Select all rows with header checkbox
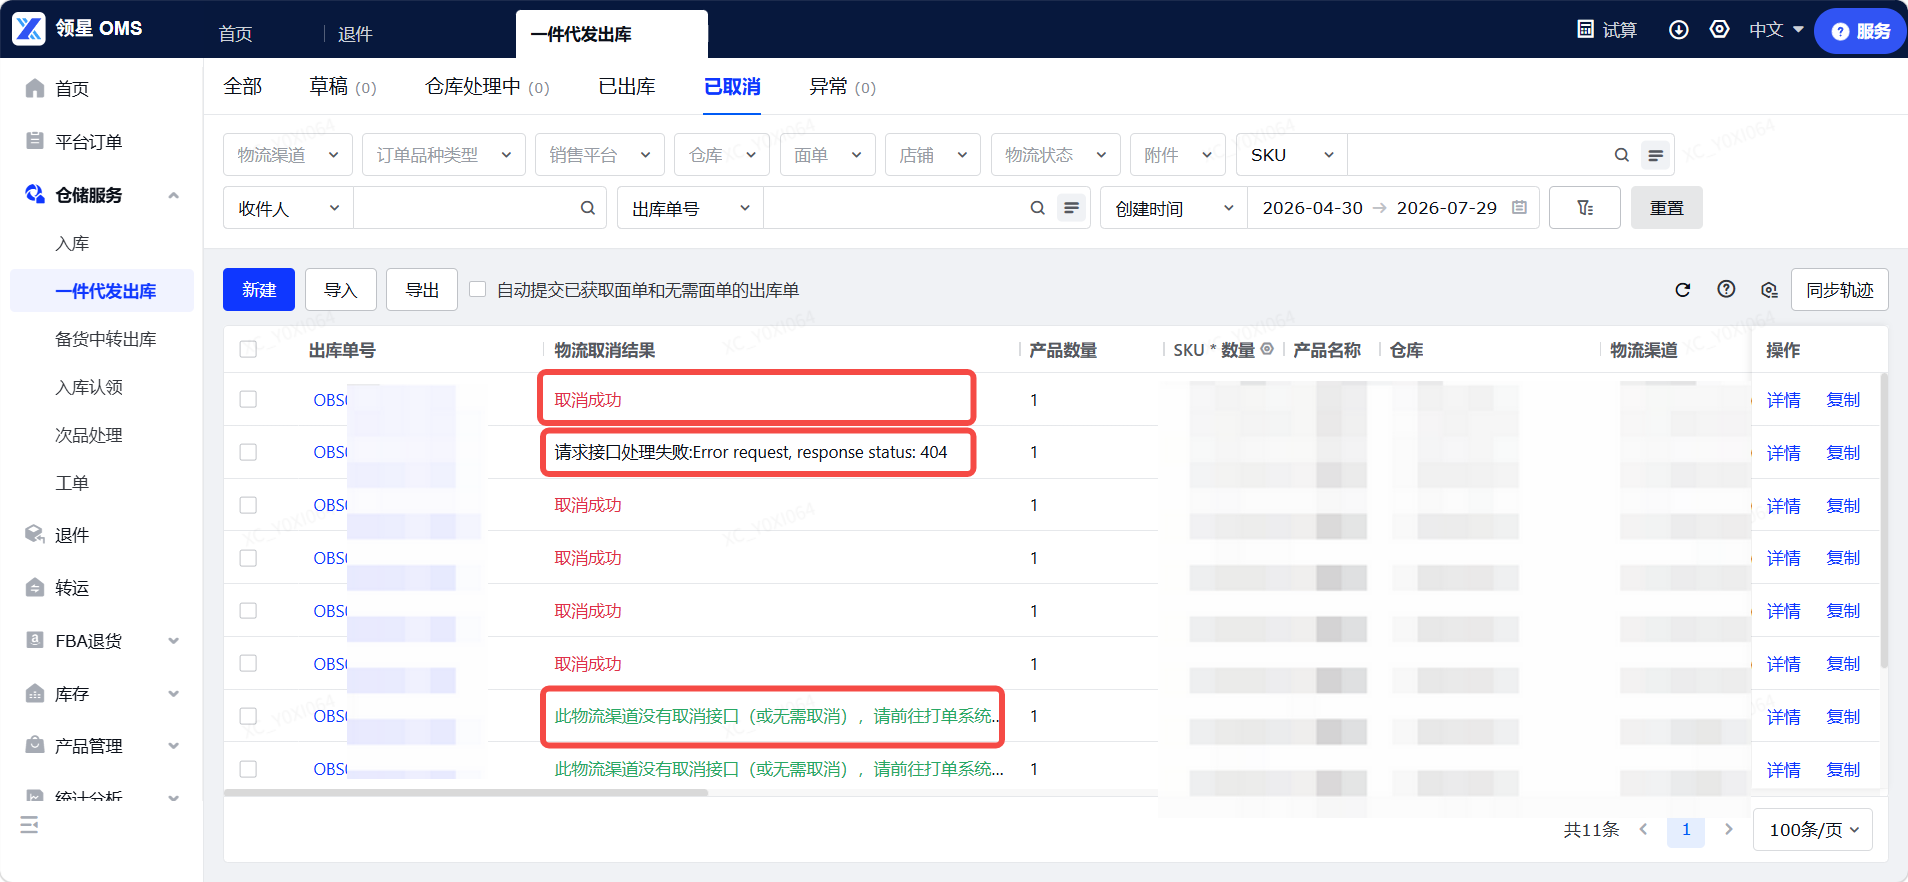The height and width of the screenshot is (882, 1908). [x=248, y=349]
